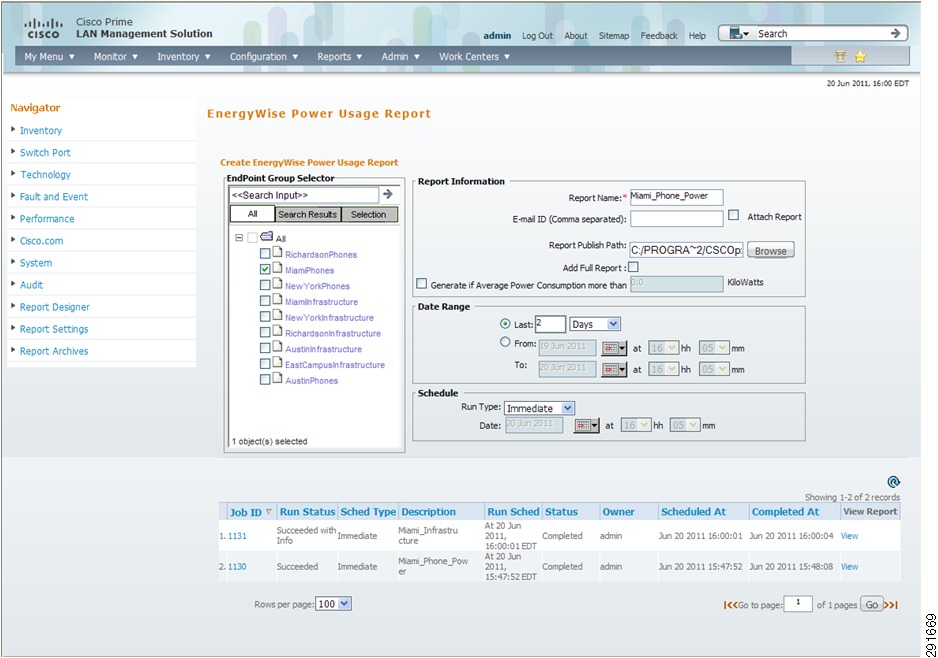Click the Job ID sort arrow
This screenshot has height=658, width=938.
(269, 511)
